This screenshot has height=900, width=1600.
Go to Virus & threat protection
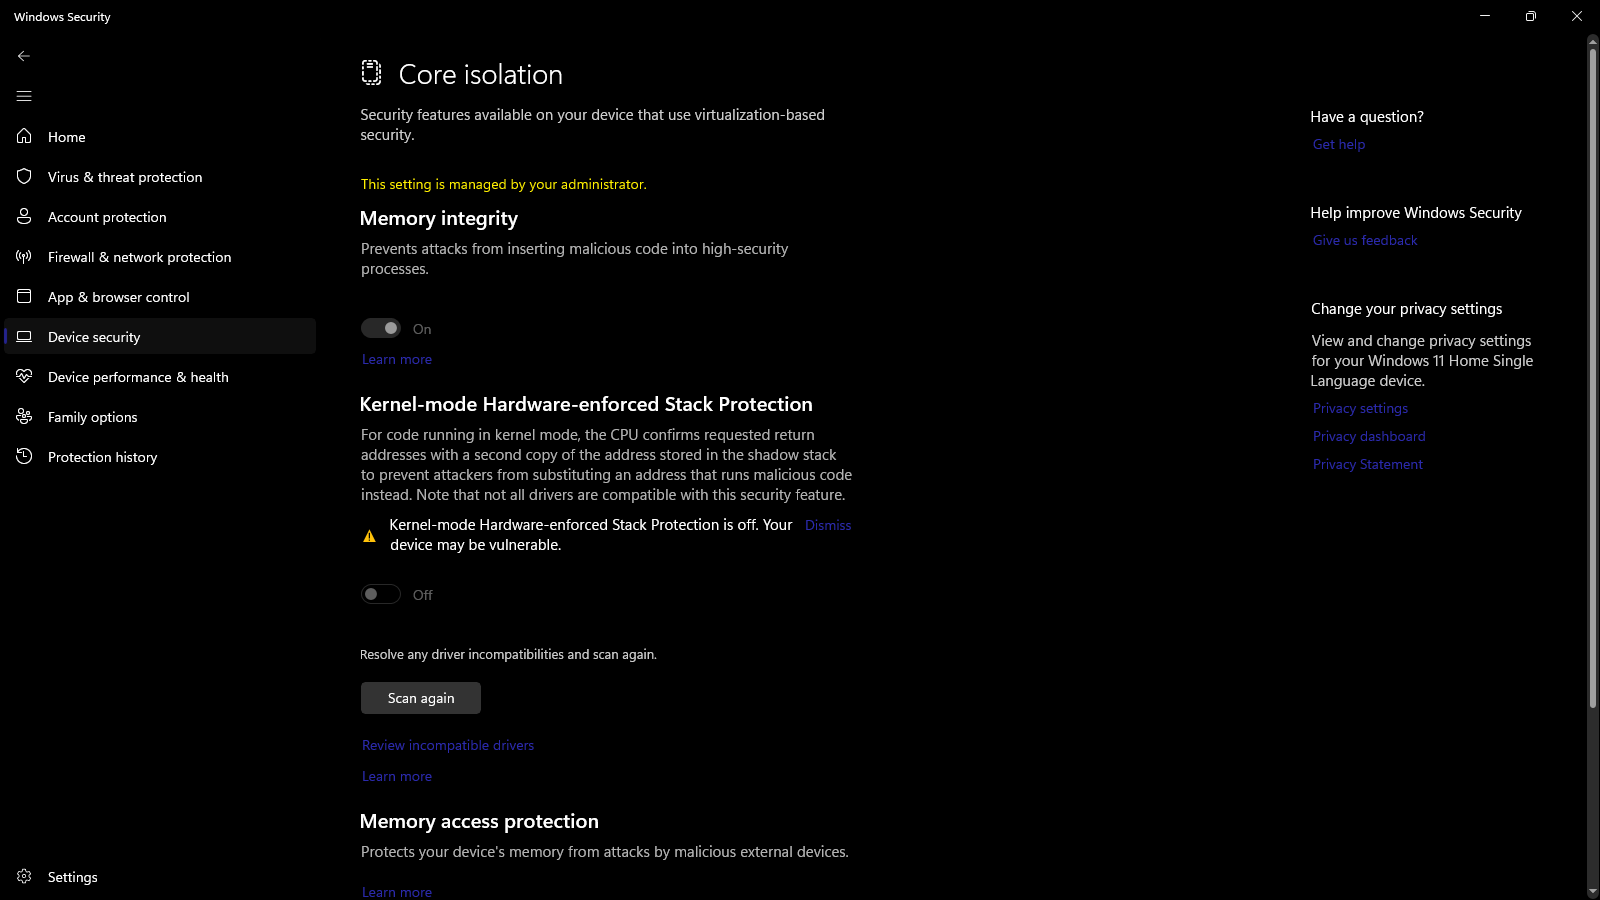[160, 176]
